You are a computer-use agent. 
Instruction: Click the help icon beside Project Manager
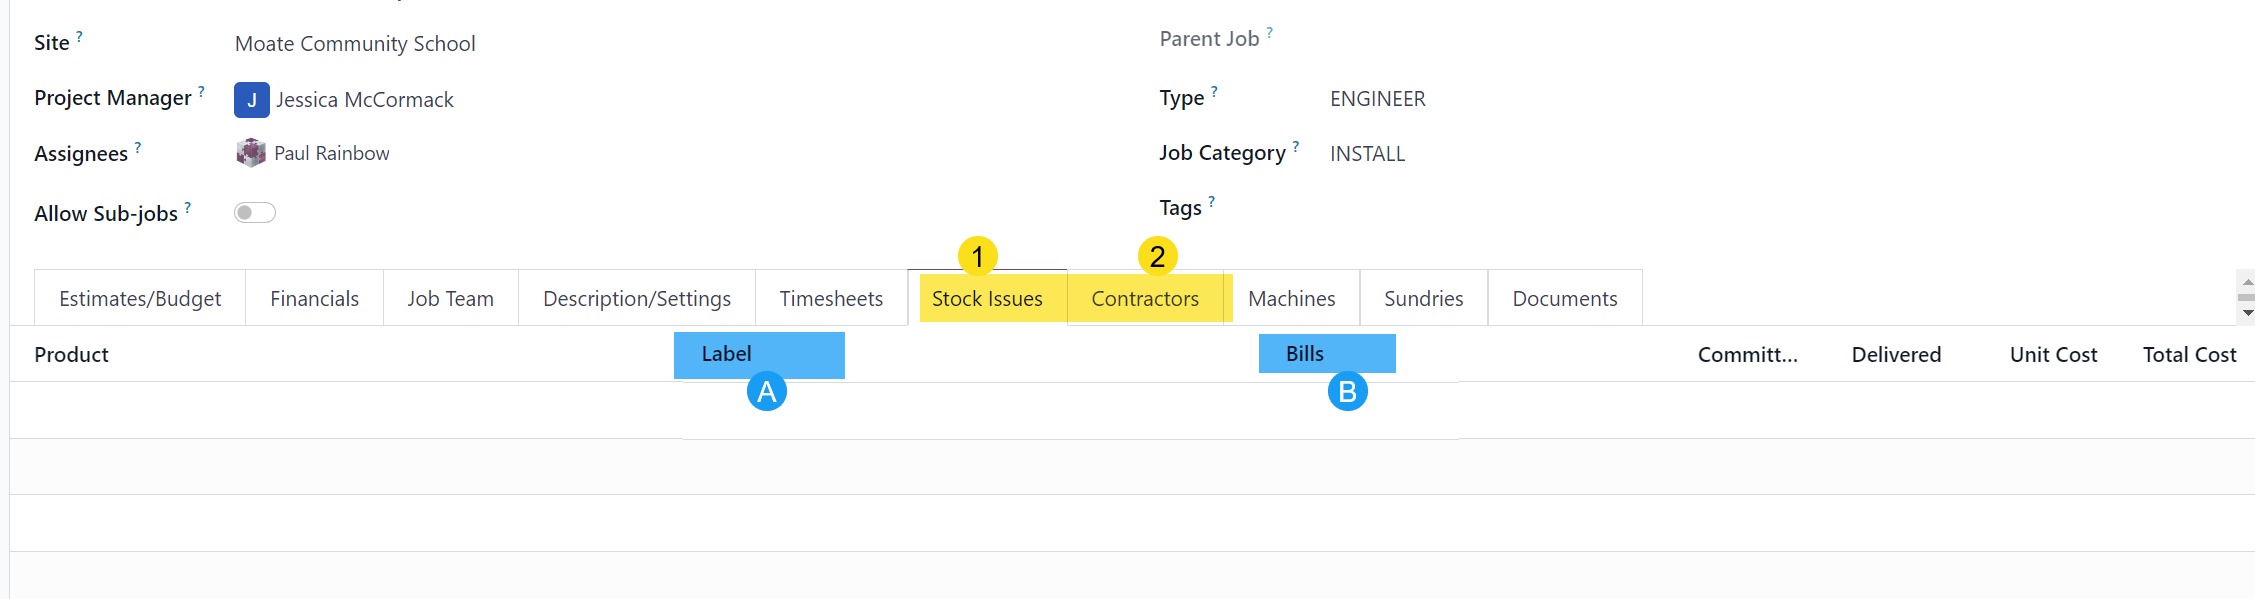point(201,91)
